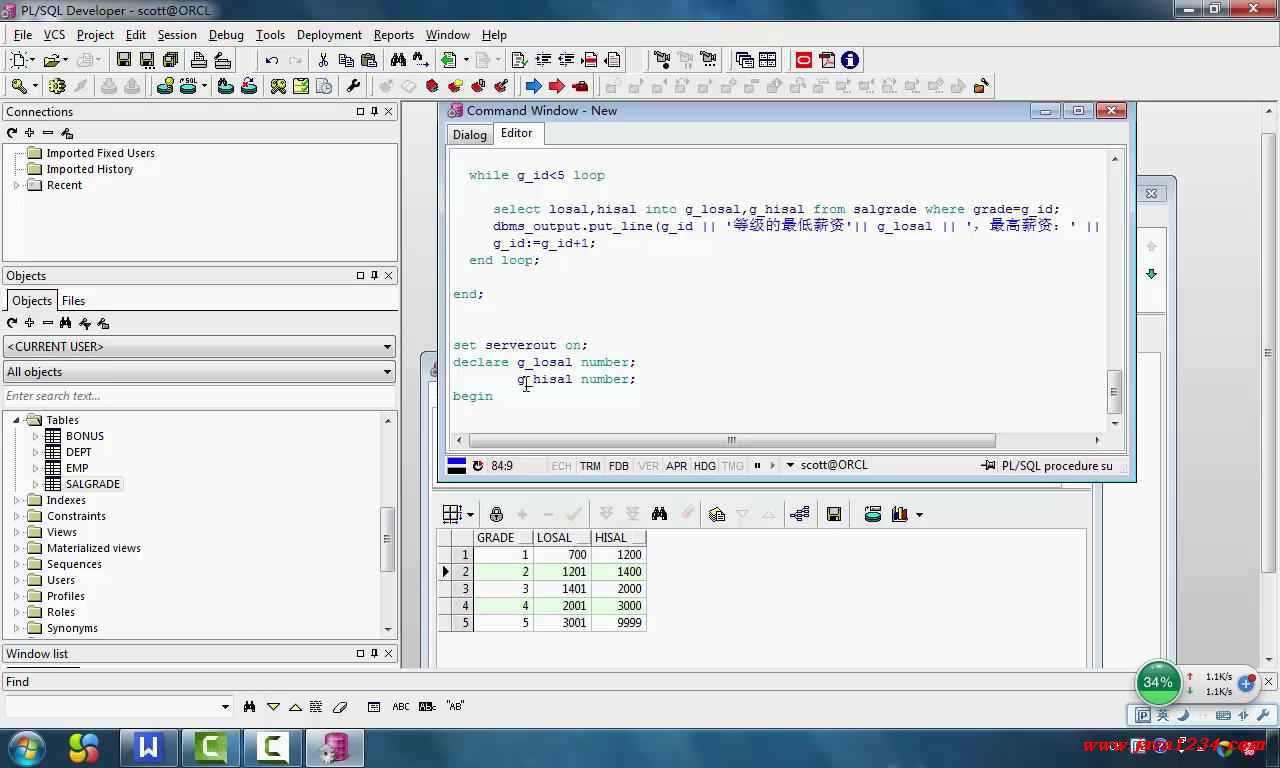
Task: Open scott@ORCL connection dropdown in status bar
Action: (790, 465)
